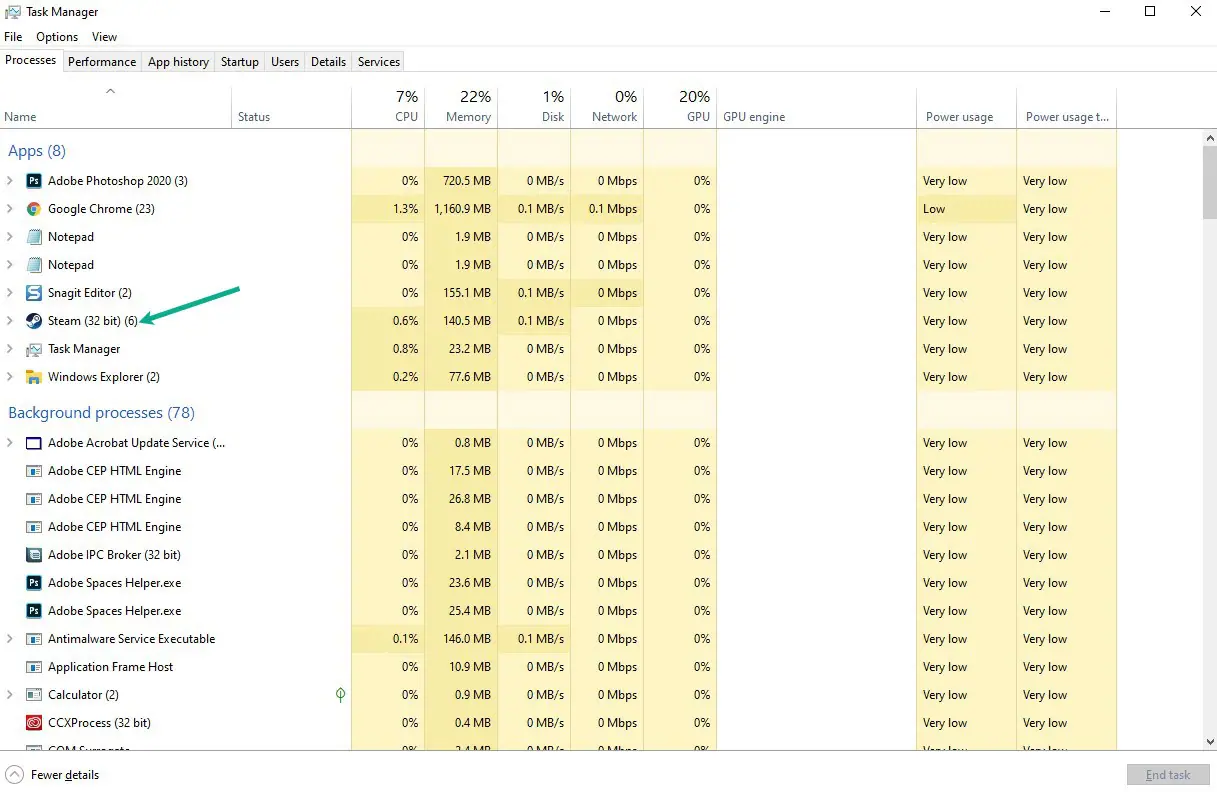Click the 23.2 MB Task Manager memory value
This screenshot has height=792, width=1217.
click(471, 349)
